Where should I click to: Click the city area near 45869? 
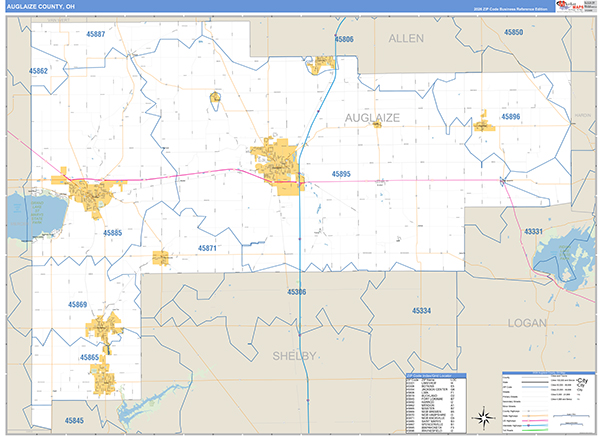[x=103, y=326]
